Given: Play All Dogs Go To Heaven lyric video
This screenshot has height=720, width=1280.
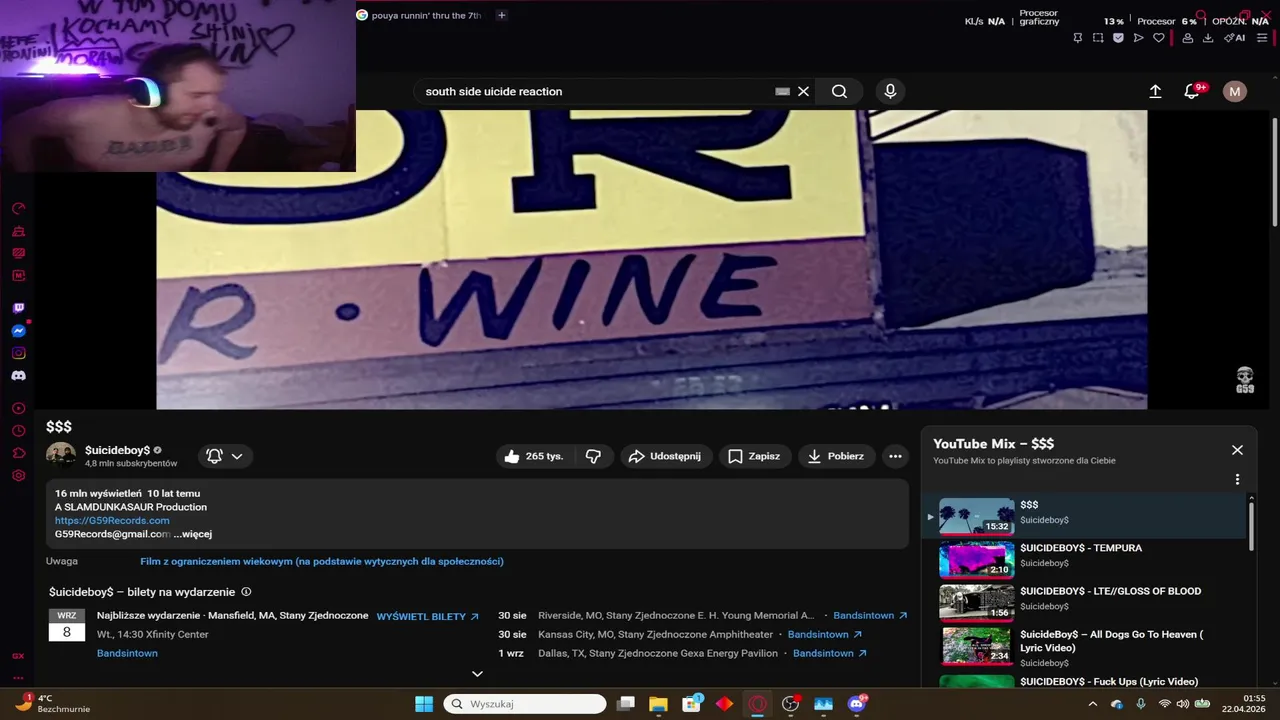Looking at the screenshot, I should [x=1086, y=647].
